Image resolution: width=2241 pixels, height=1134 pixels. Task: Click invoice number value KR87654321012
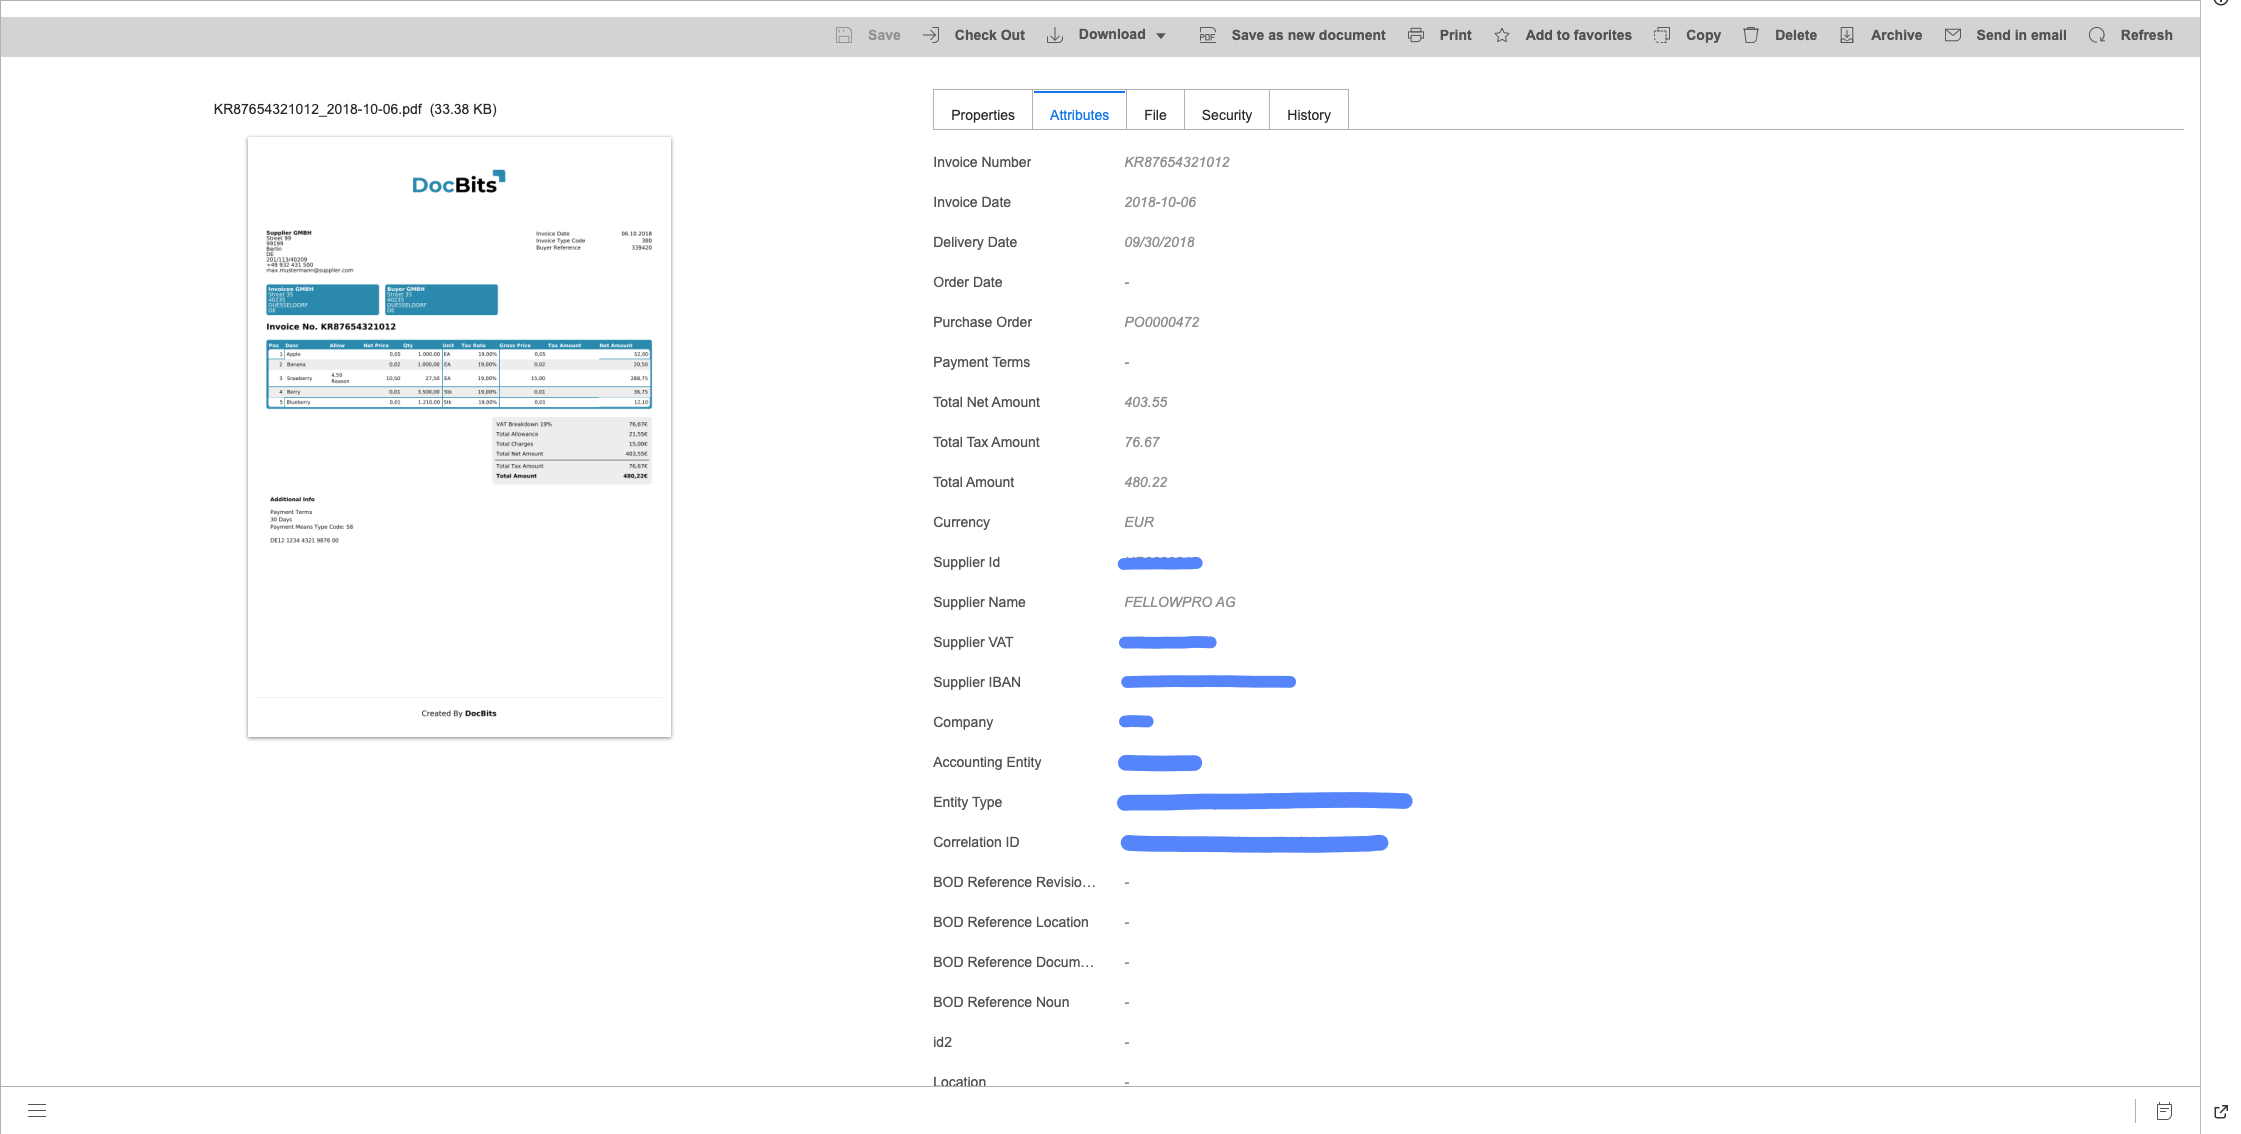coord(1177,162)
